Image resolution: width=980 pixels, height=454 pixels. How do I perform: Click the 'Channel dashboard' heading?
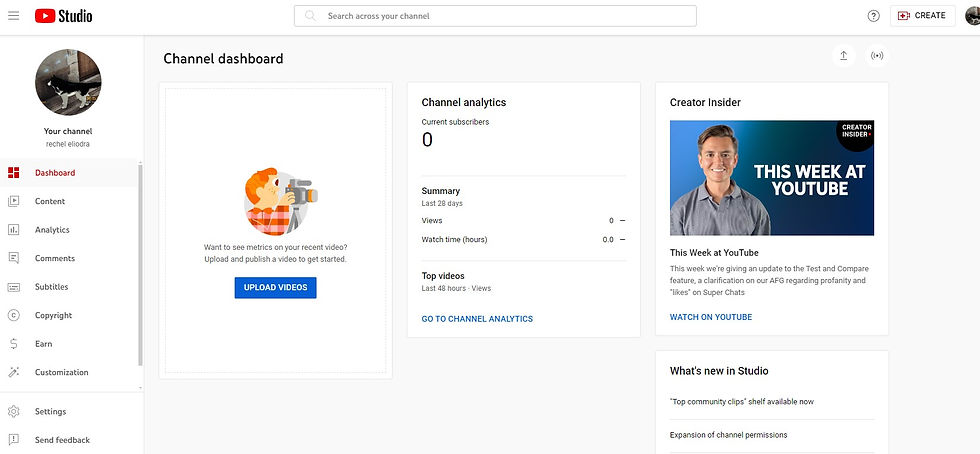[223, 59]
